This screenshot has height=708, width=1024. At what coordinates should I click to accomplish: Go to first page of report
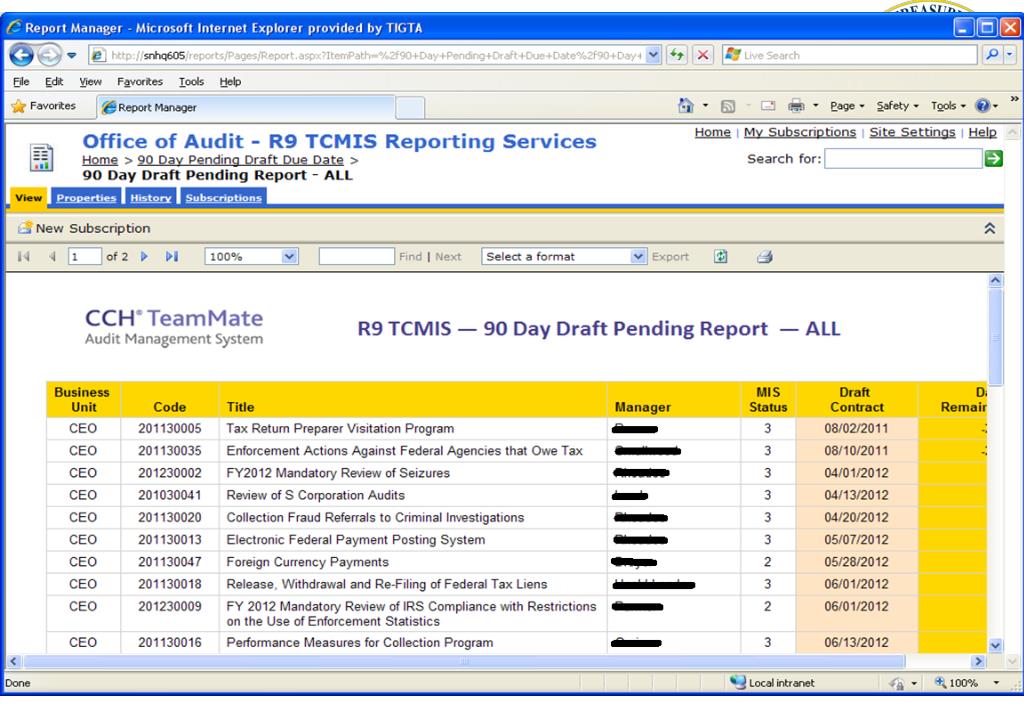pos(24,257)
